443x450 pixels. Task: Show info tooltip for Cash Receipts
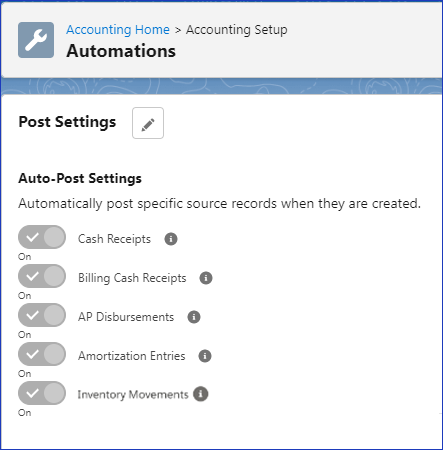[171, 239]
